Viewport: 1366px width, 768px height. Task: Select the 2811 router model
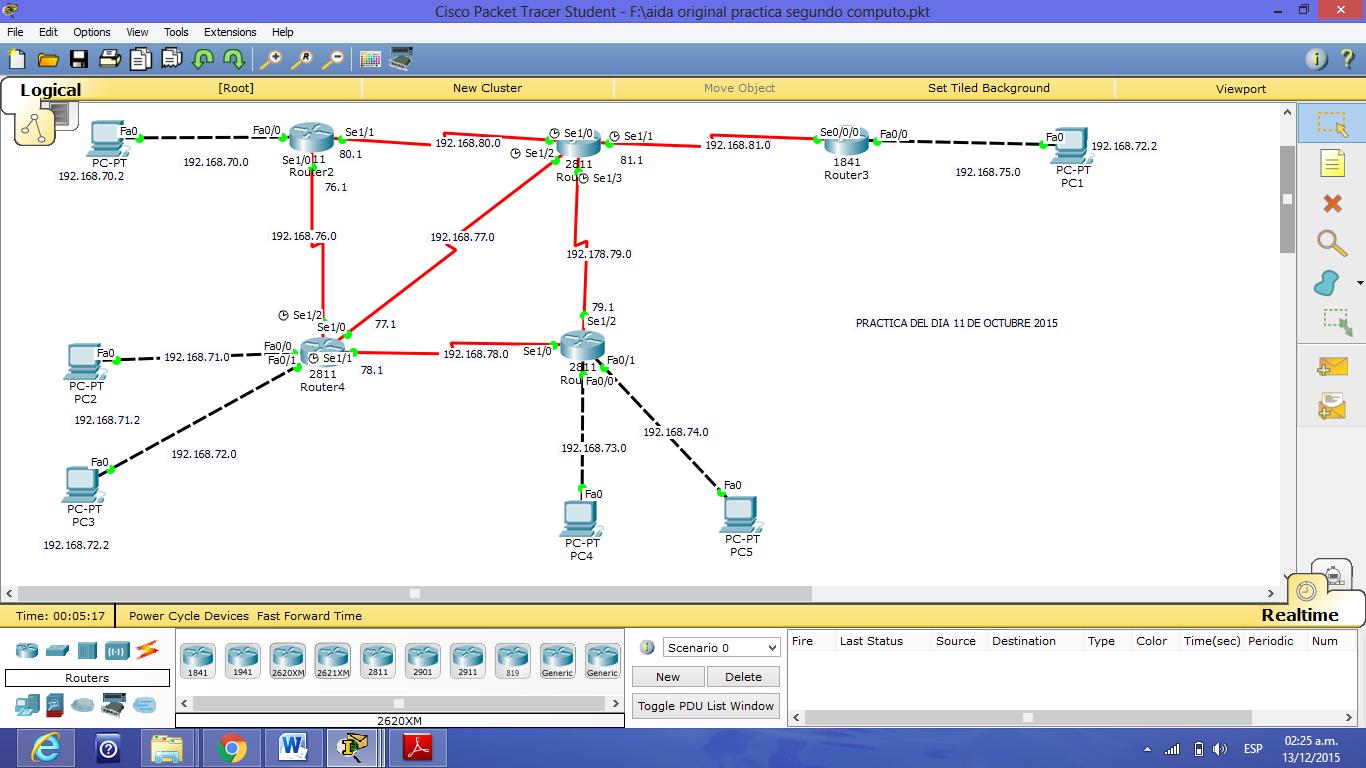(377, 660)
